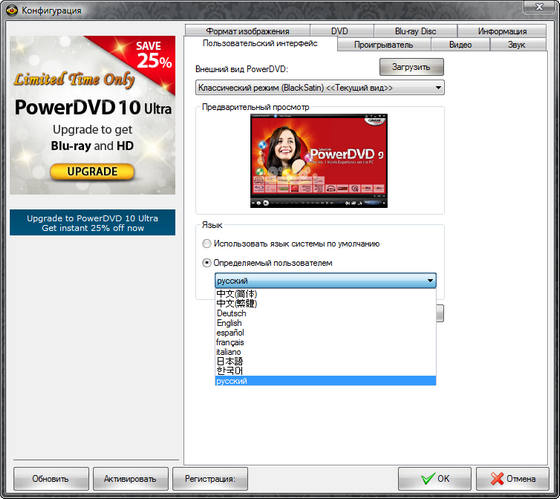Screen dimensions: 560x499
Task: Choose 日本語 from language list
Action: pos(325,361)
